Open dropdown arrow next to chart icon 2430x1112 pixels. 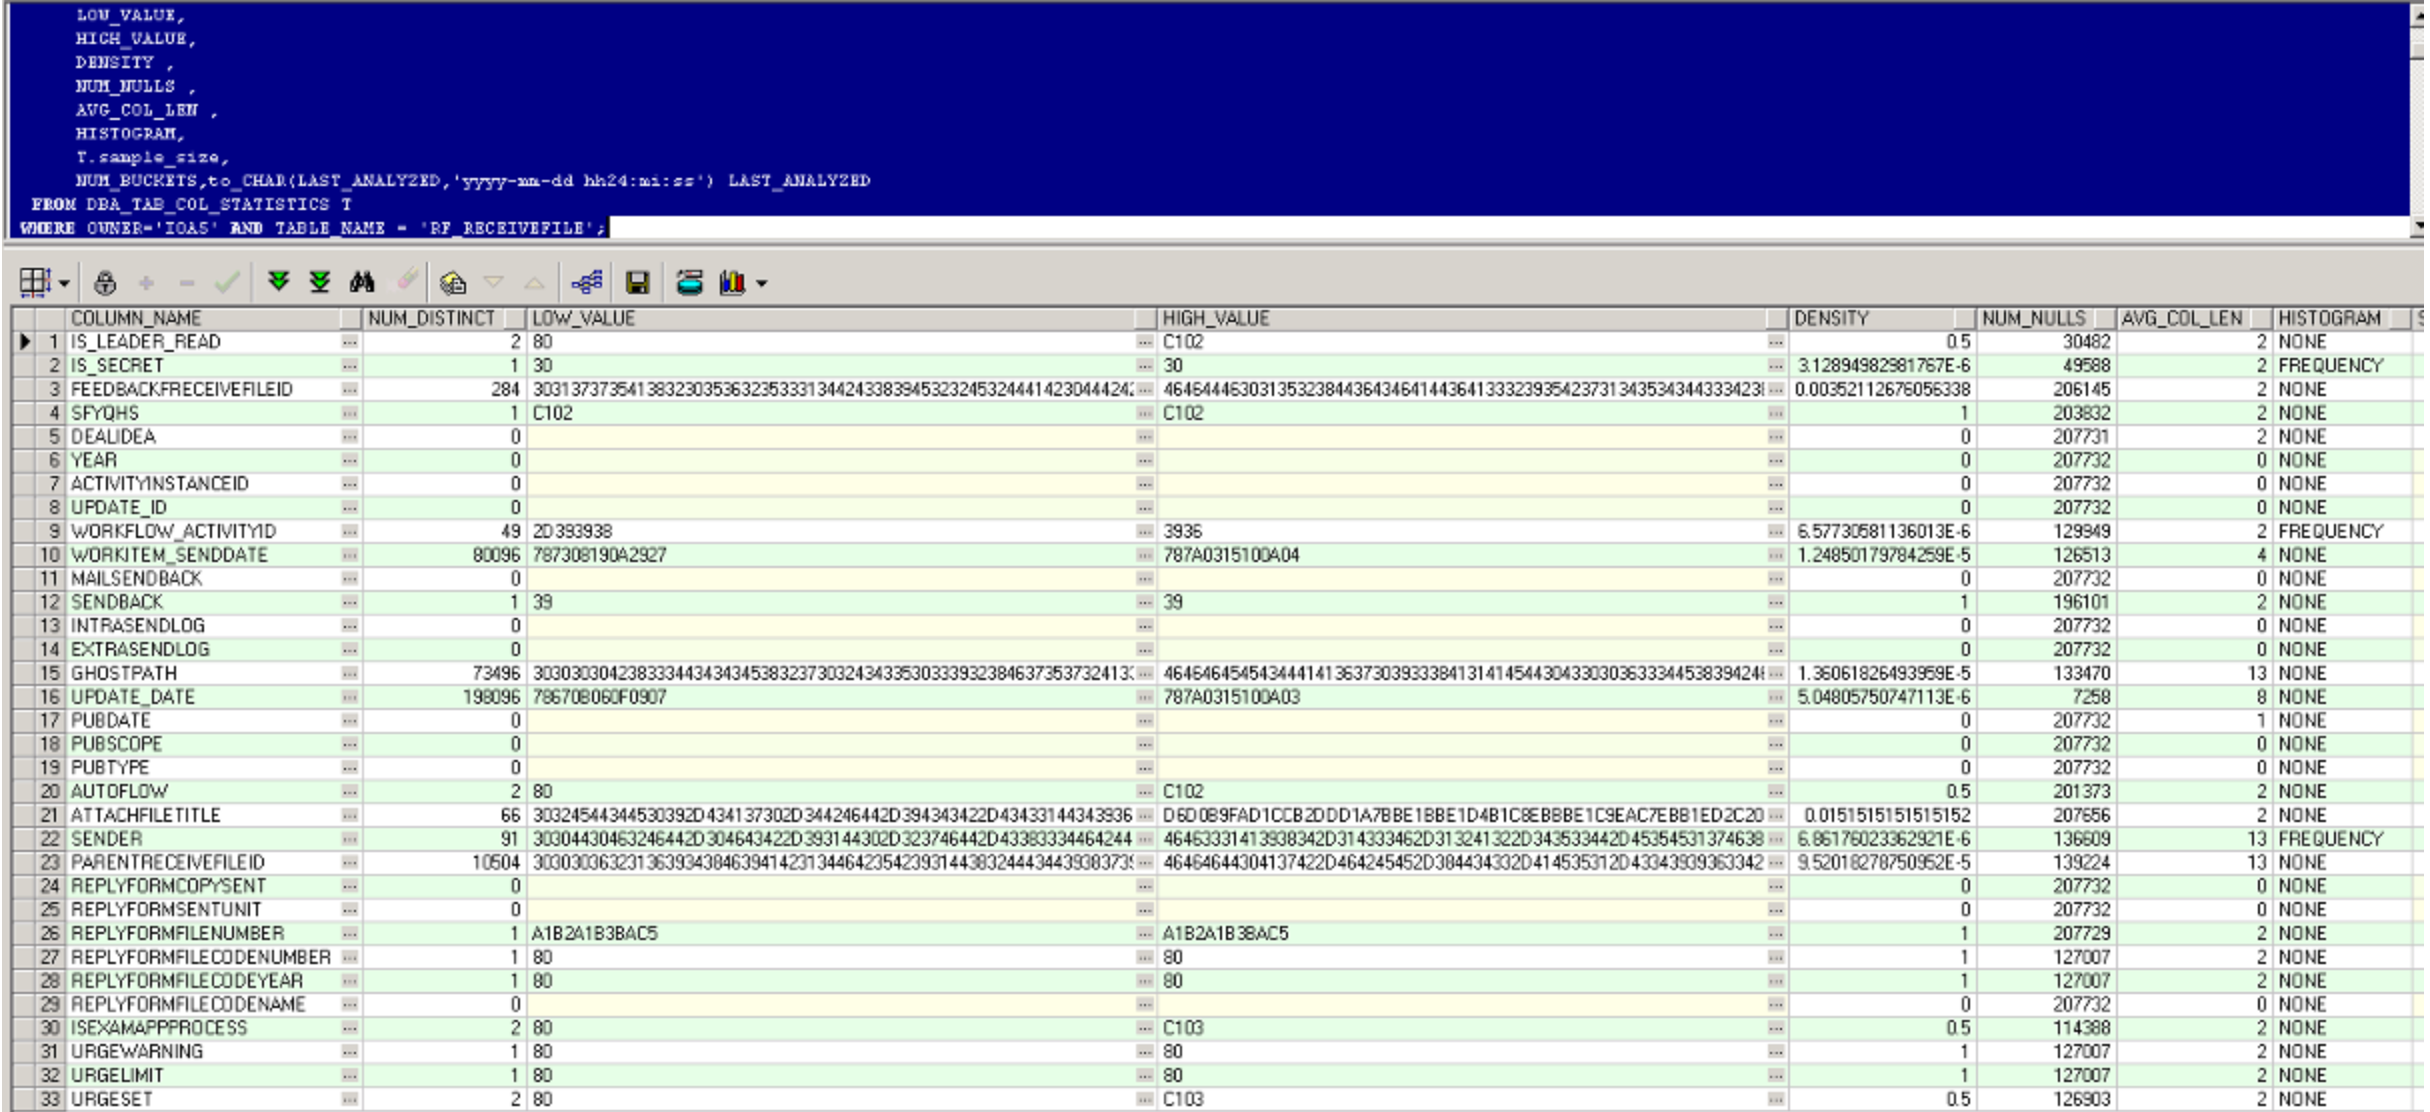[x=762, y=284]
